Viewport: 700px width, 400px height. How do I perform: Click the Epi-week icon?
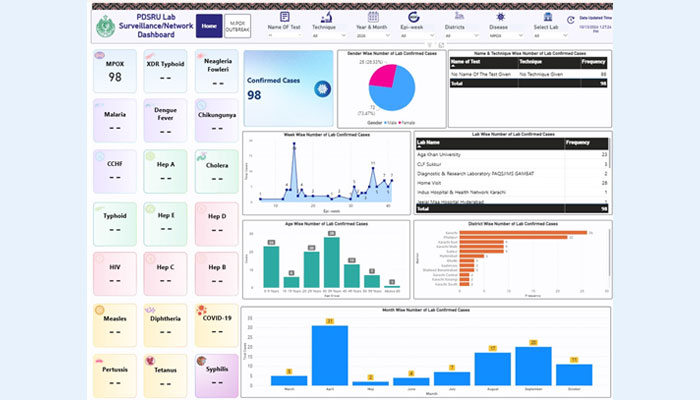coord(413,17)
